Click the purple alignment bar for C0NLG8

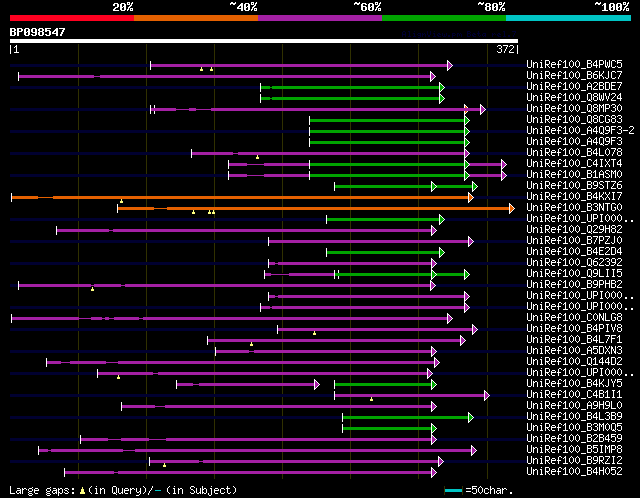click(230, 318)
